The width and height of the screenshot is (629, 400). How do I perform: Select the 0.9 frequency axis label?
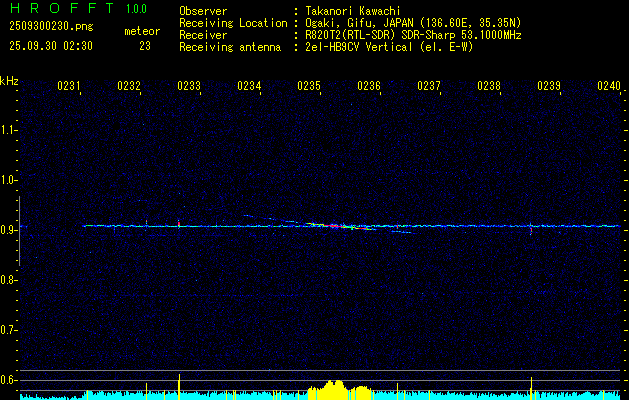(9, 230)
